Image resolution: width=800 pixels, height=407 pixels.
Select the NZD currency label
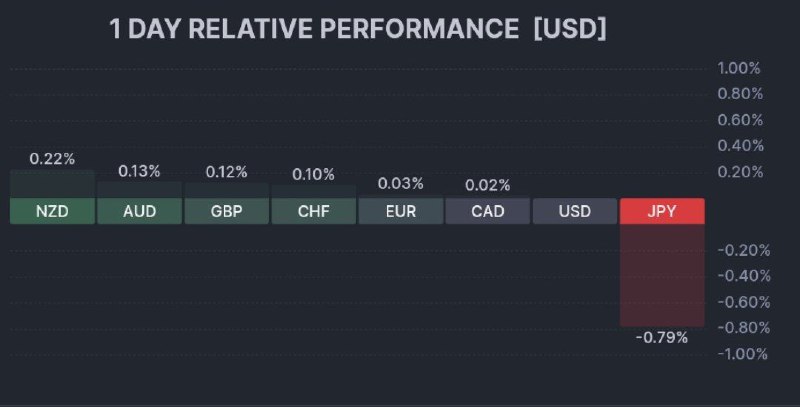click(52, 211)
